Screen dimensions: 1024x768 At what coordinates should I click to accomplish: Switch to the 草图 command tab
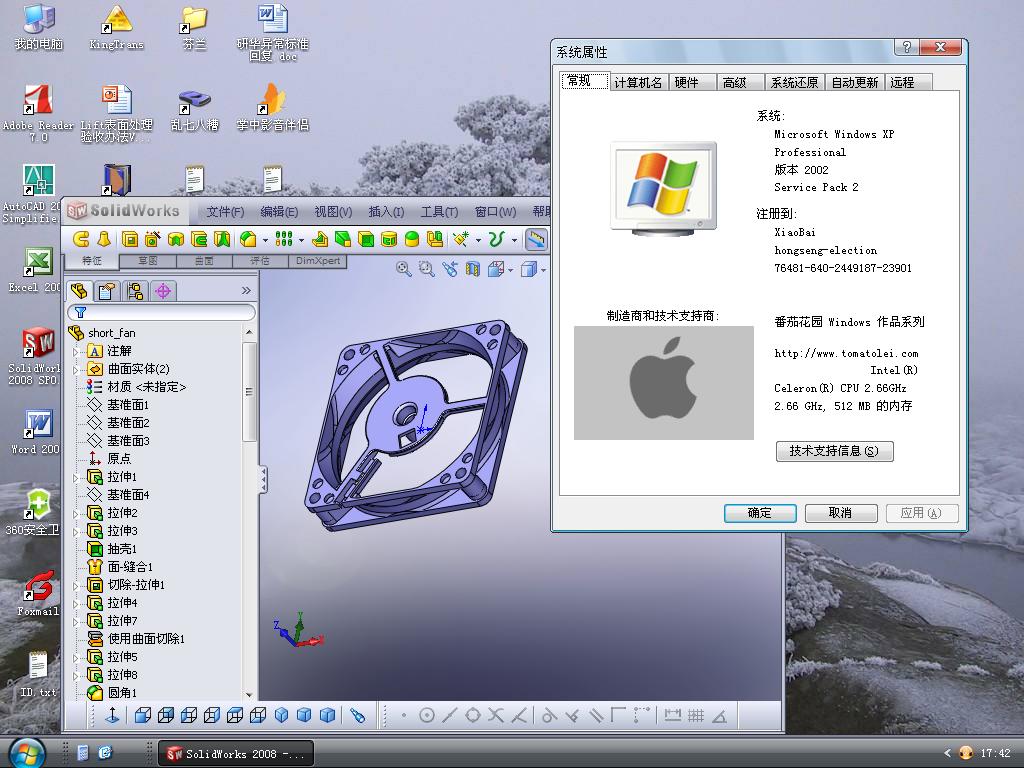pyautogui.click(x=148, y=261)
